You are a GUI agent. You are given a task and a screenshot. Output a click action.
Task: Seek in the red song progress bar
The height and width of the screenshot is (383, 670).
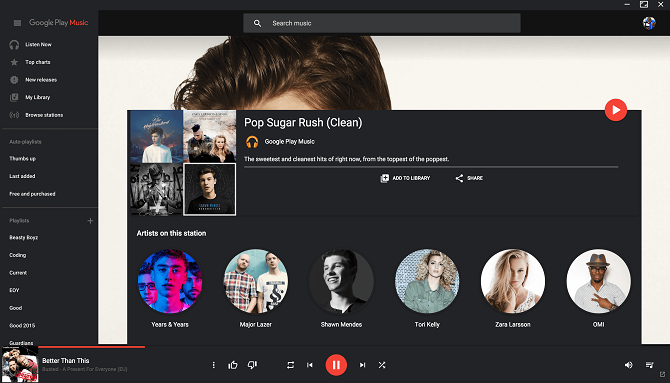coord(92,347)
